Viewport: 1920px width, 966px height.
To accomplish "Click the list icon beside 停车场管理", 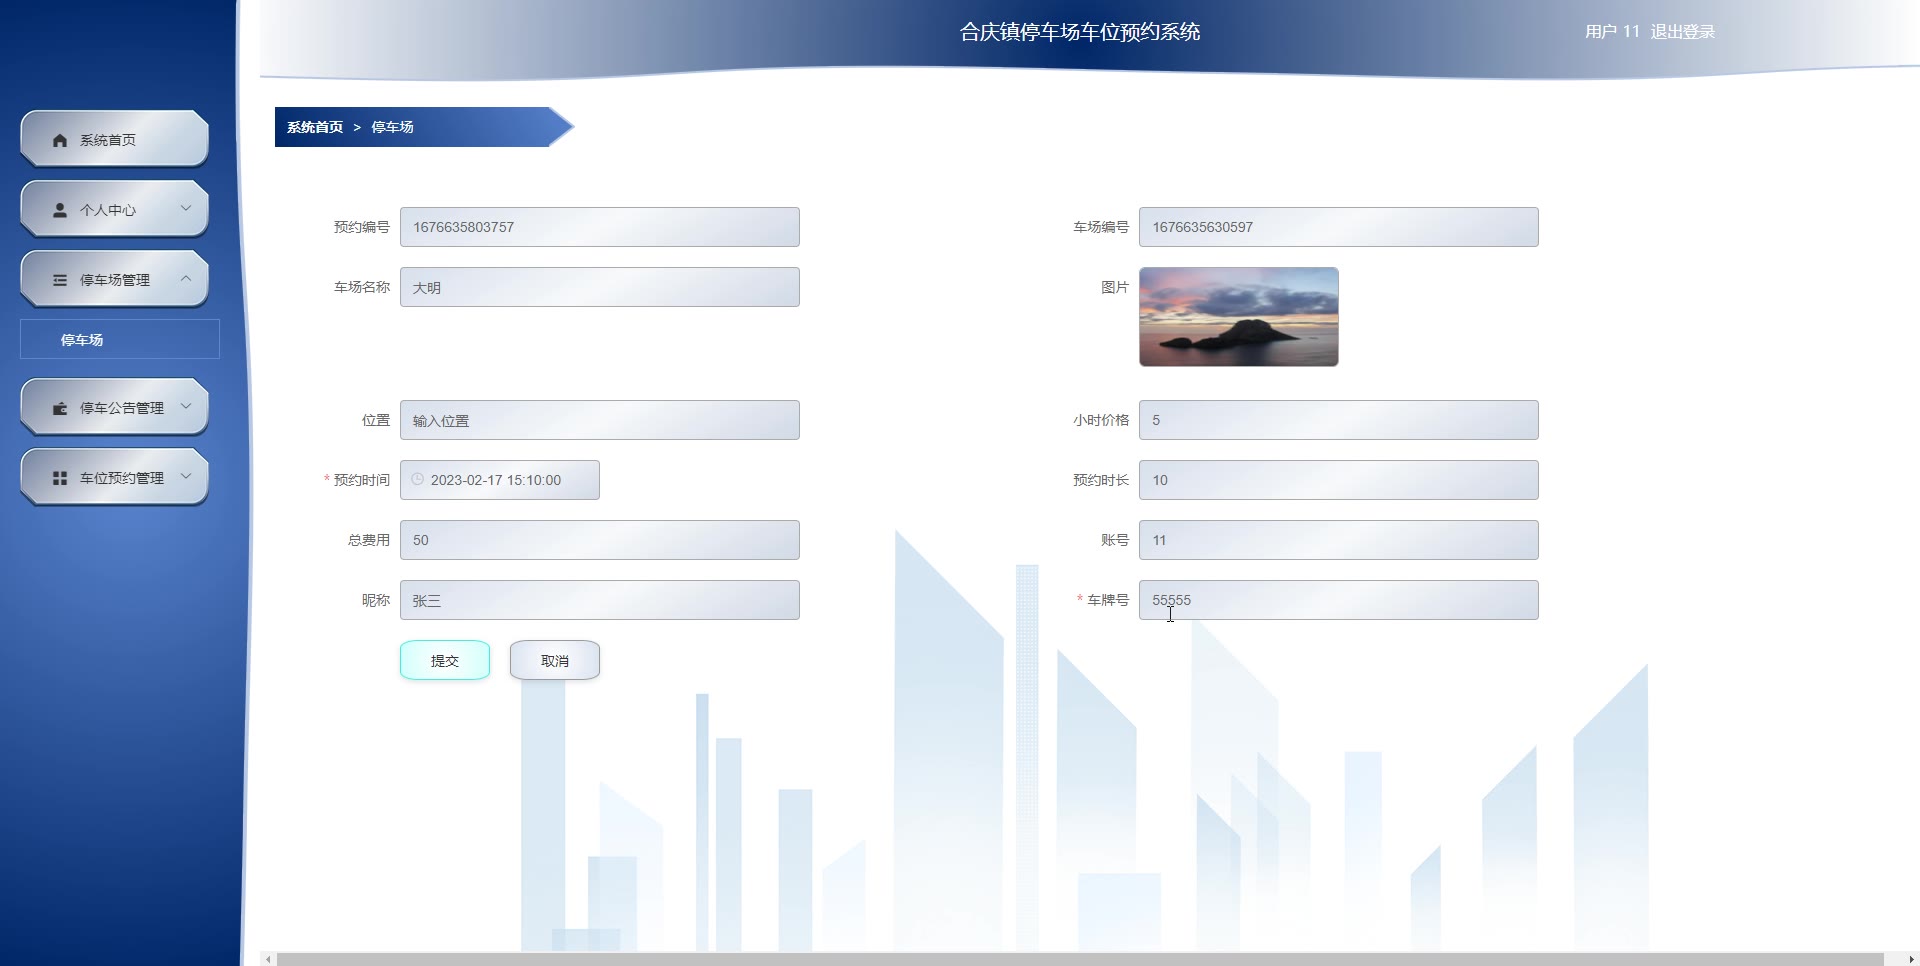I will tap(60, 280).
